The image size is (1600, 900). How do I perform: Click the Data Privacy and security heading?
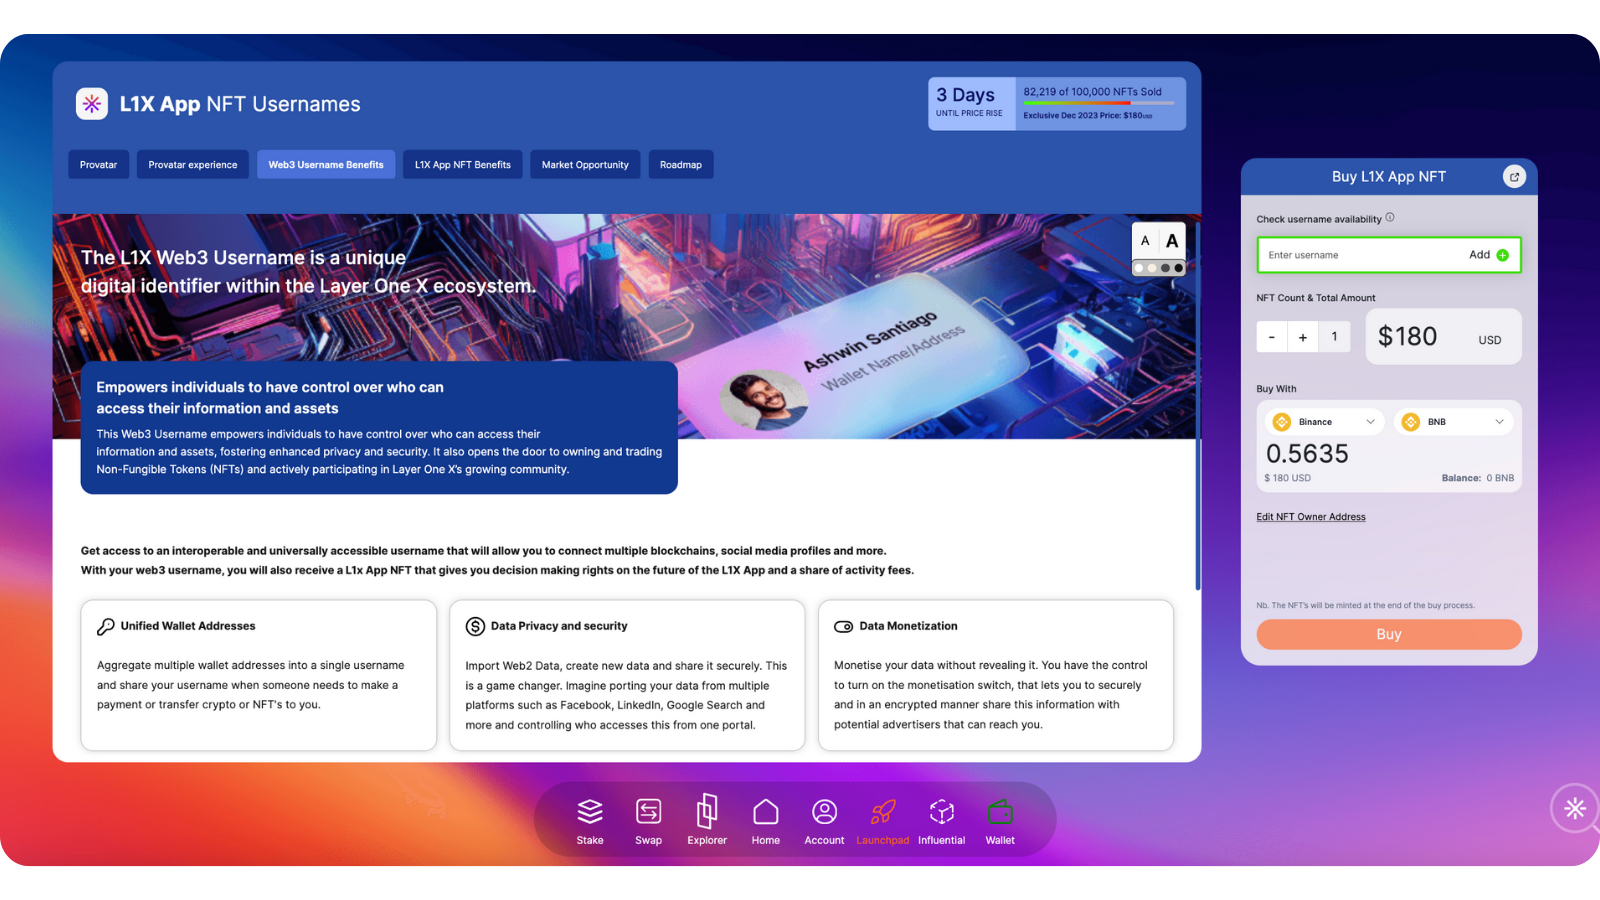pyautogui.click(x=559, y=626)
